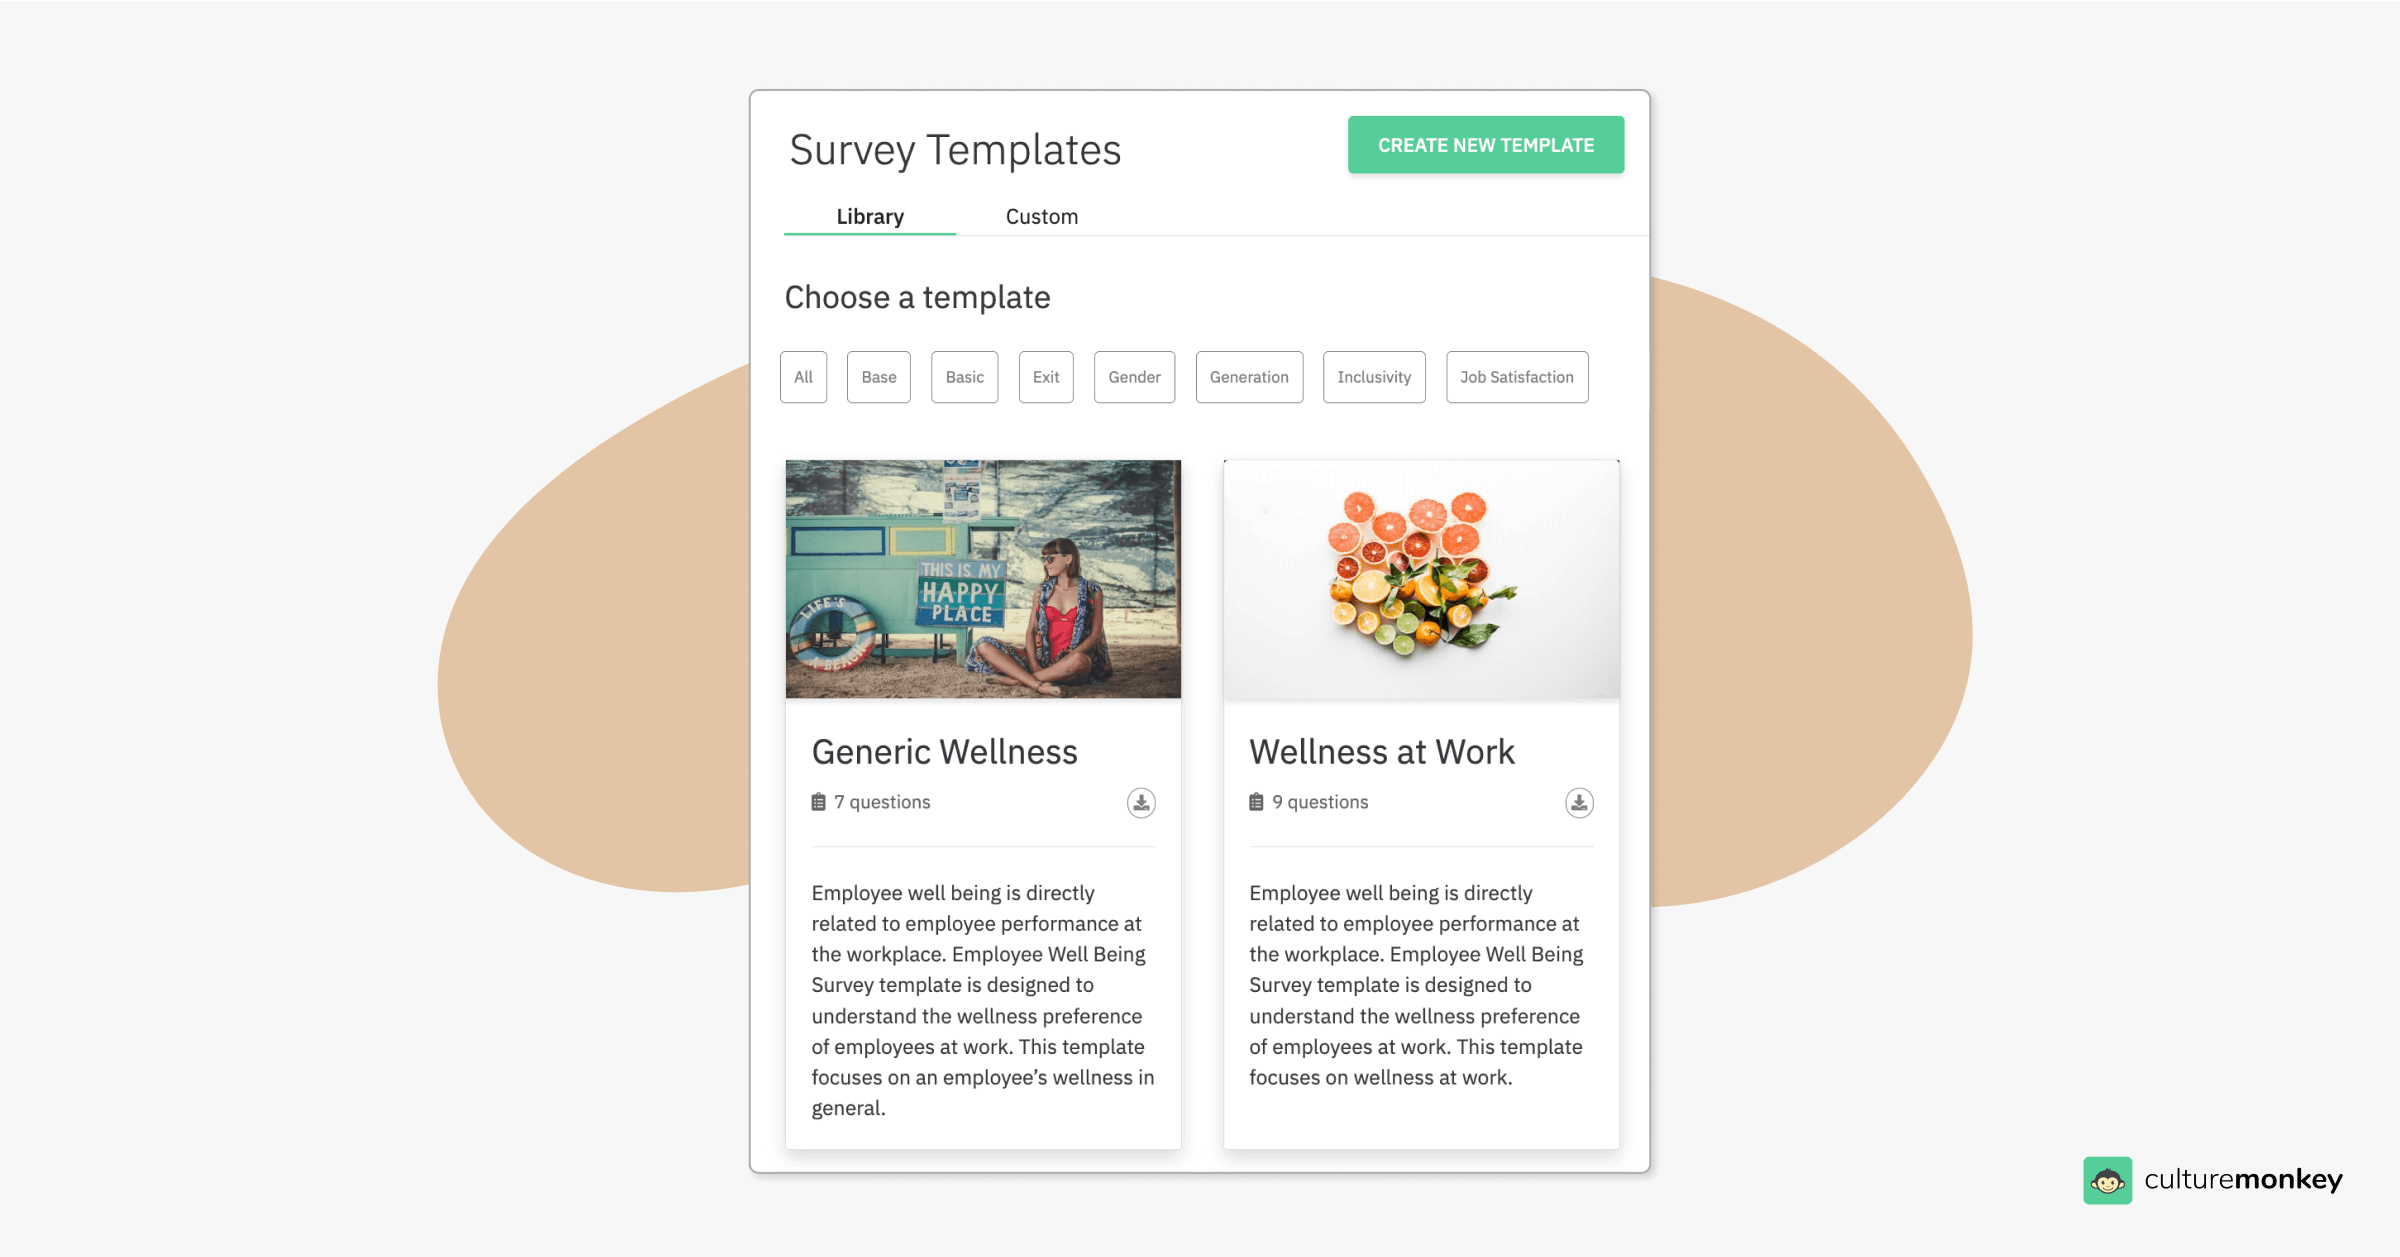Select the Base filter tag
The image size is (2400, 1257).
tap(878, 376)
